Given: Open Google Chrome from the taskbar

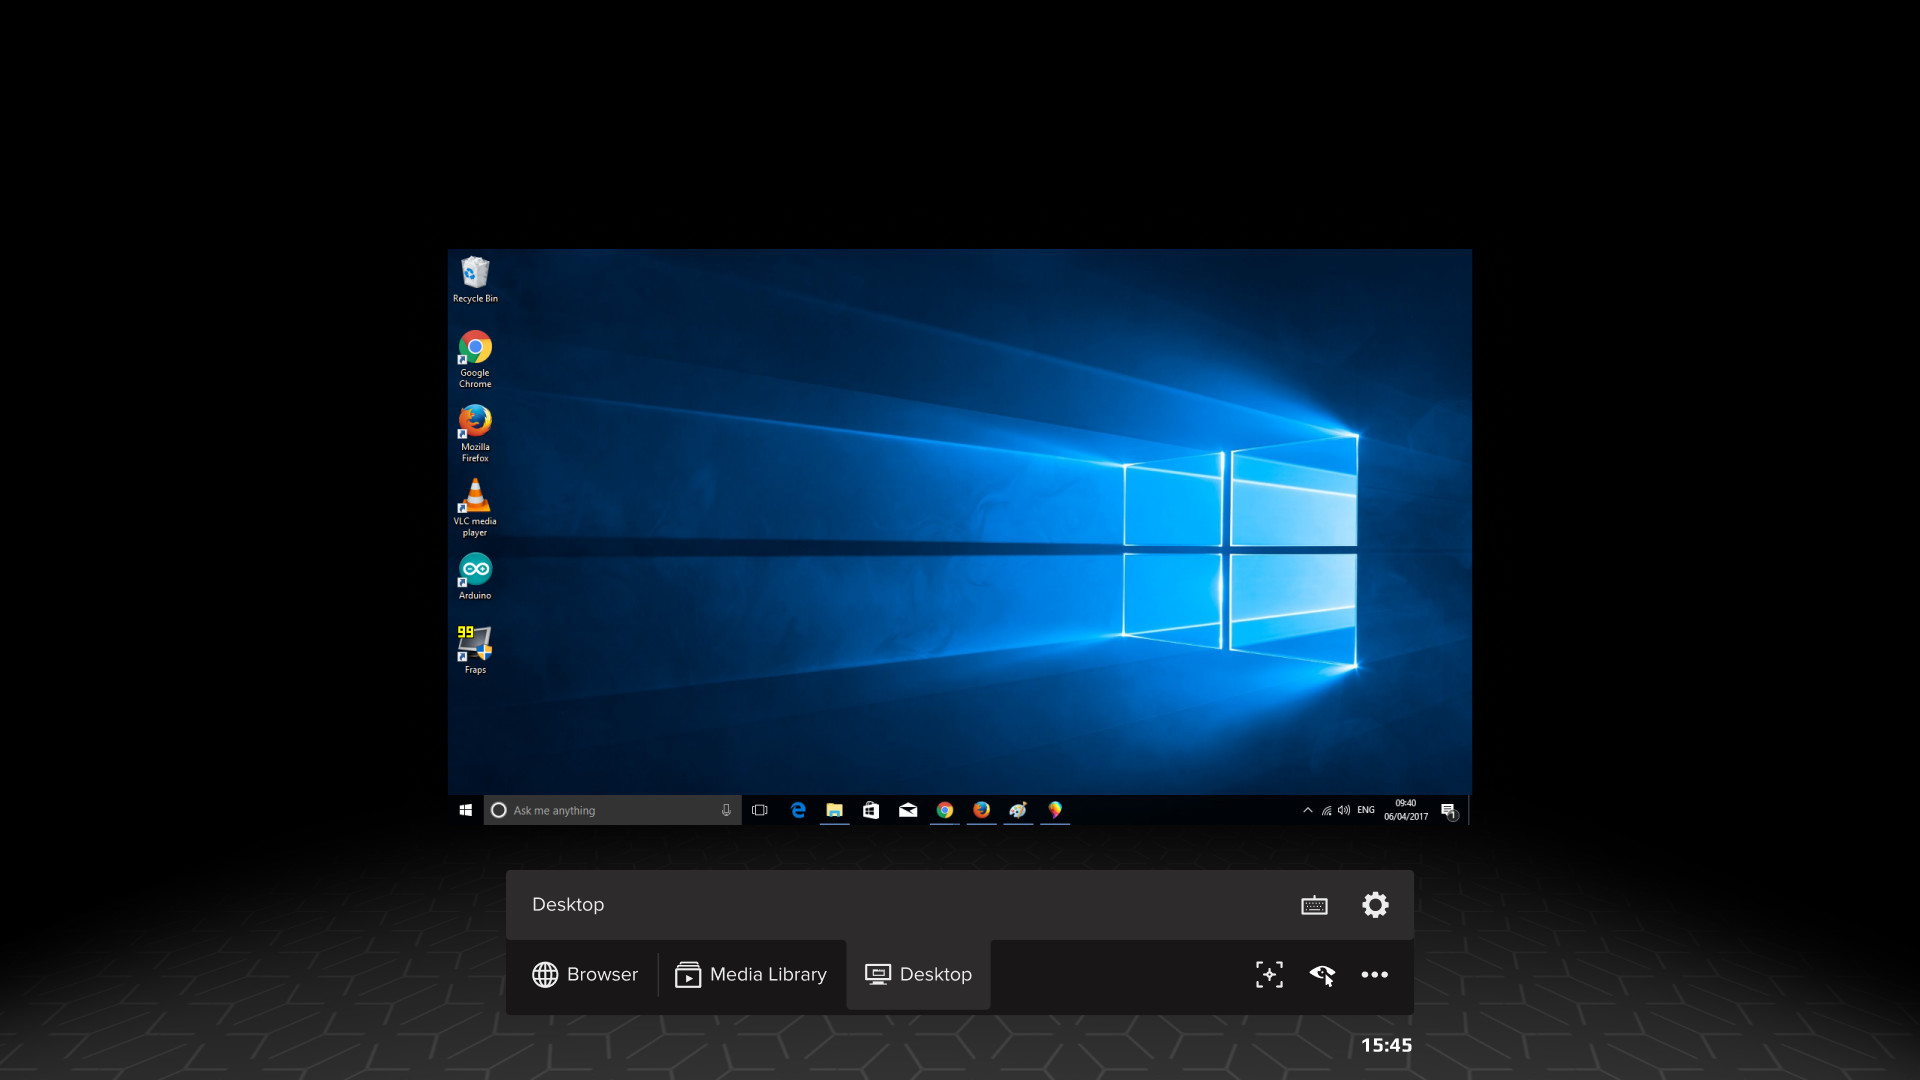Looking at the screenshot, I should click(x=944, y=811).
